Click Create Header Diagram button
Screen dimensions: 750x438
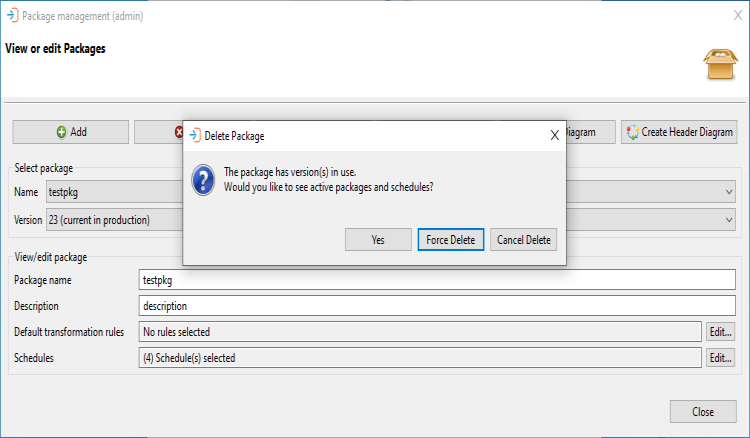(x=679, y=132)
